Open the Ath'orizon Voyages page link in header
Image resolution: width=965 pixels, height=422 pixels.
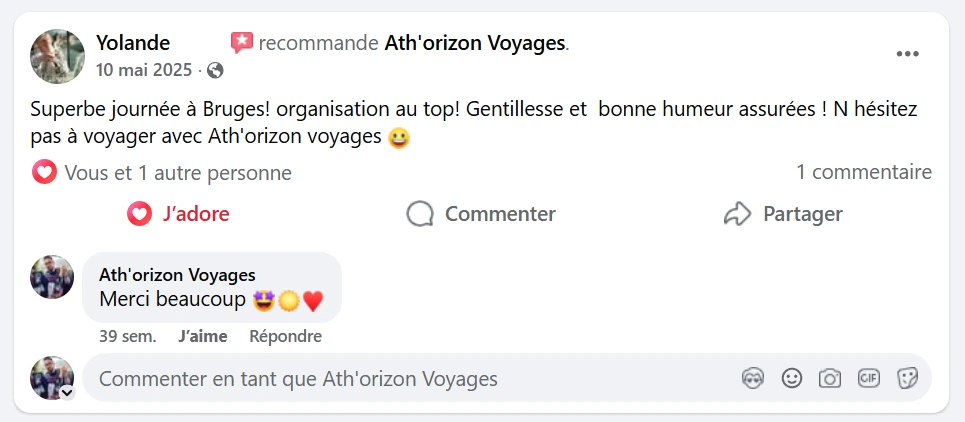[x=475, y=43]
